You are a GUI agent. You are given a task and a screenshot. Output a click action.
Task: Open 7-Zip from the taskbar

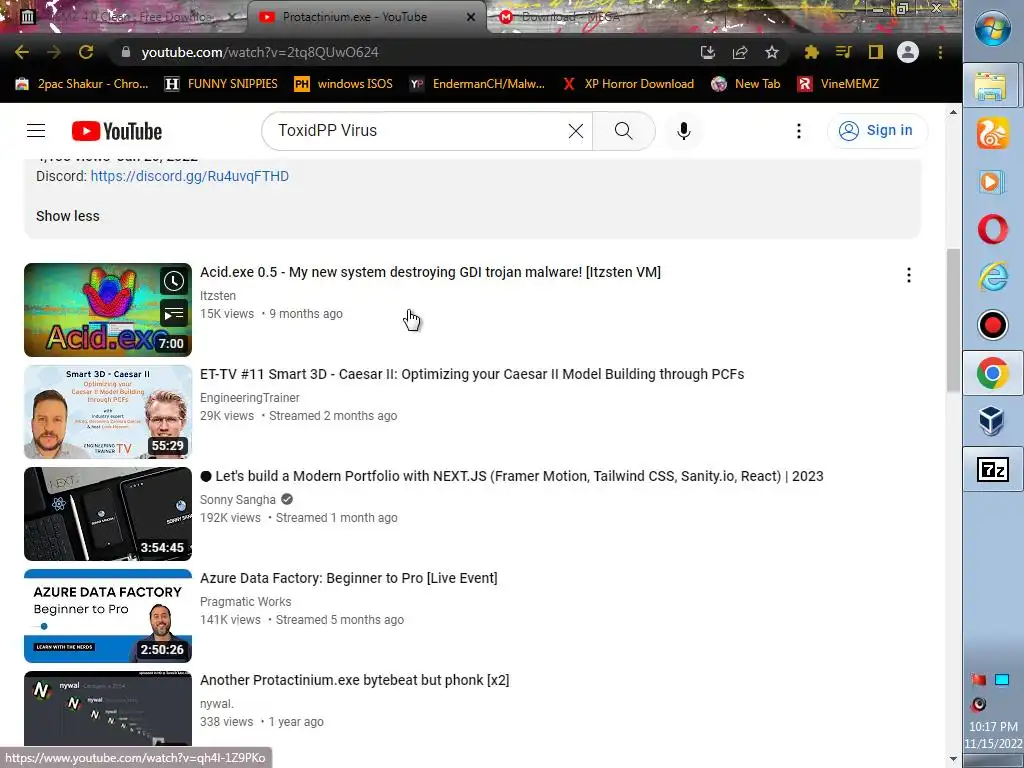(x=993, y=469)
